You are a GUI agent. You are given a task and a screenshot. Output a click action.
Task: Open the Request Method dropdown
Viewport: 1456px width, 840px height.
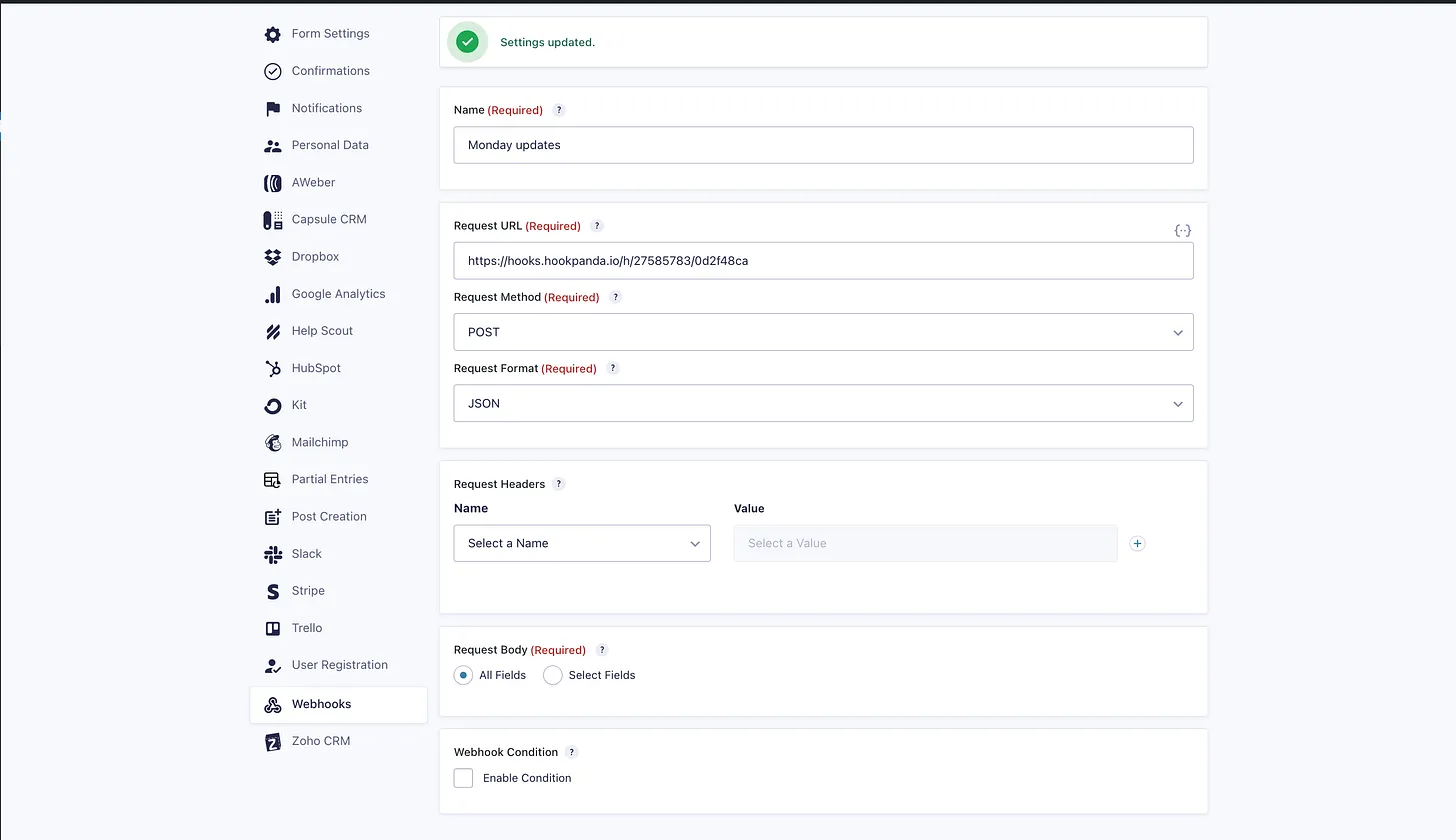pos(822,332)
